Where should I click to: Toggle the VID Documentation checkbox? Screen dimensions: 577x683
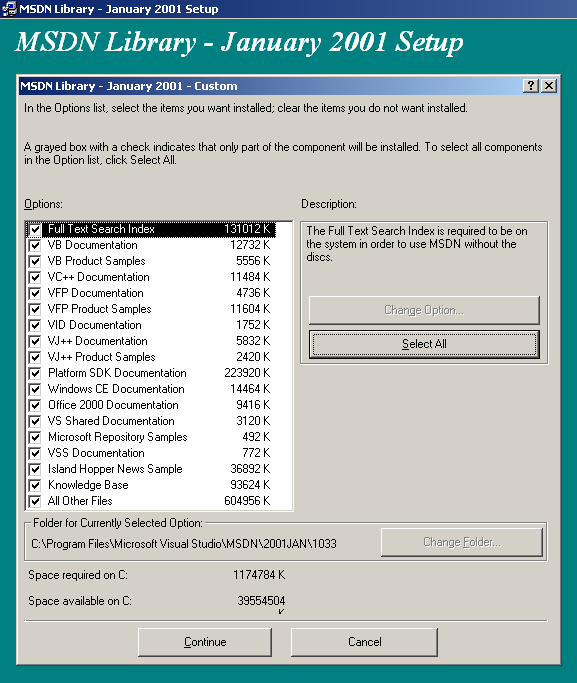click(35, 325)
